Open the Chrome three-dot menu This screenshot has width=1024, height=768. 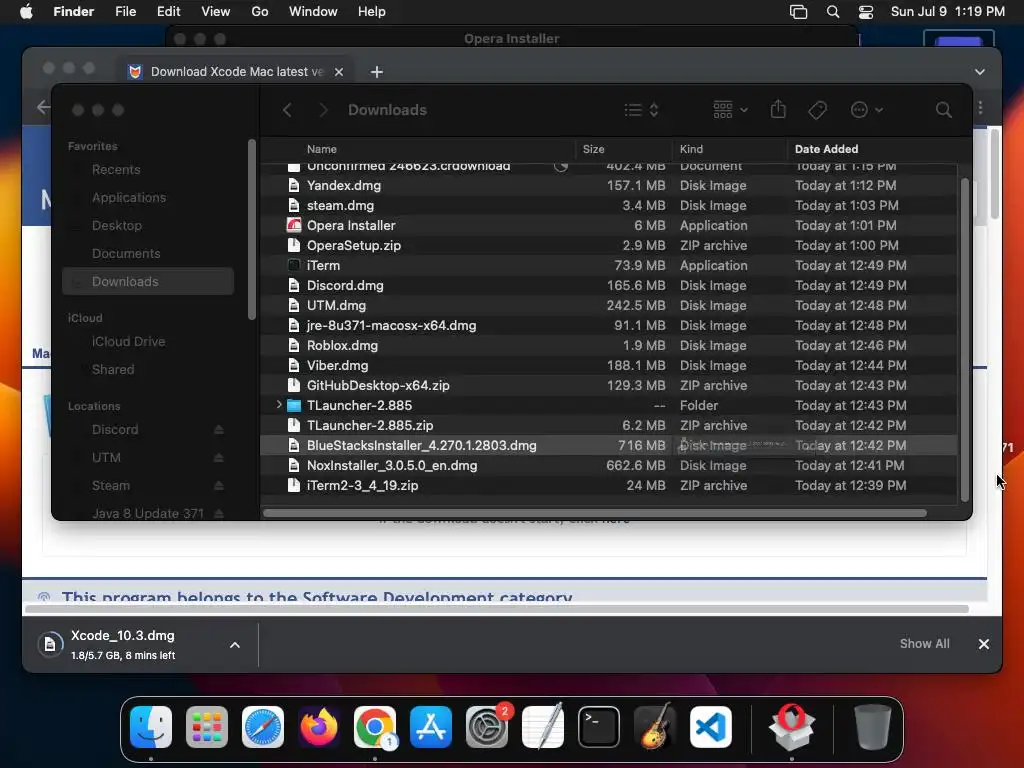click(980, 107)
